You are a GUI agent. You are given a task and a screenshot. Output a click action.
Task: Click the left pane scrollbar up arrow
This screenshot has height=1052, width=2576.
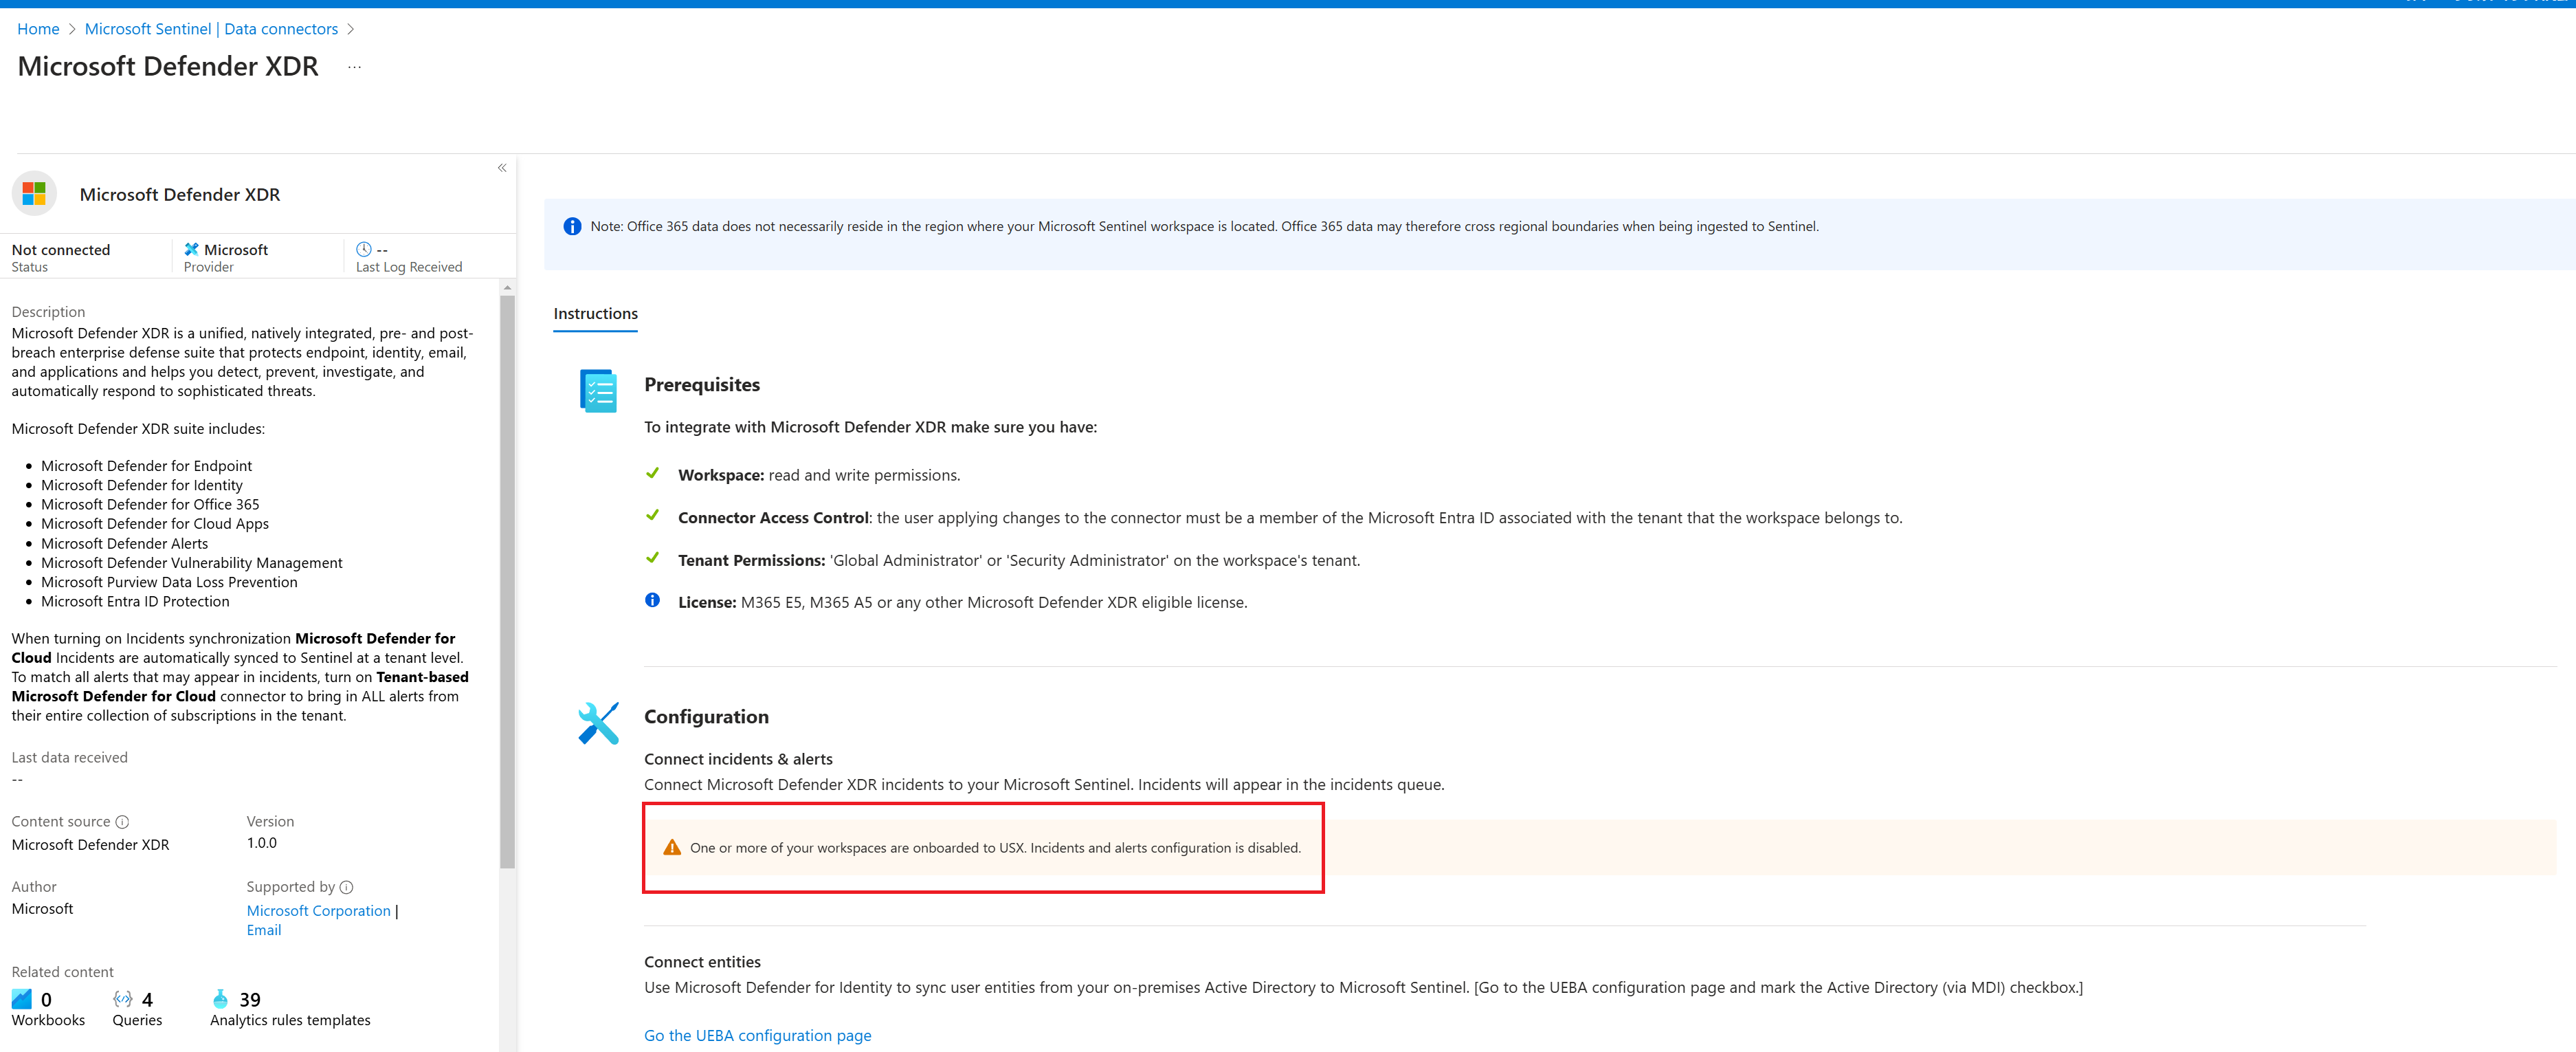(508, 288)
